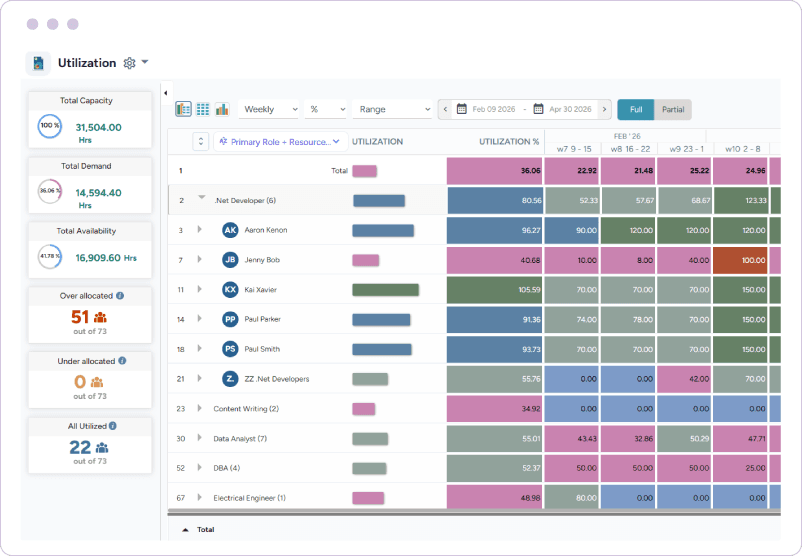Open the Range dropdown
The image size is (802, 556).
click(x=393, y=109)
